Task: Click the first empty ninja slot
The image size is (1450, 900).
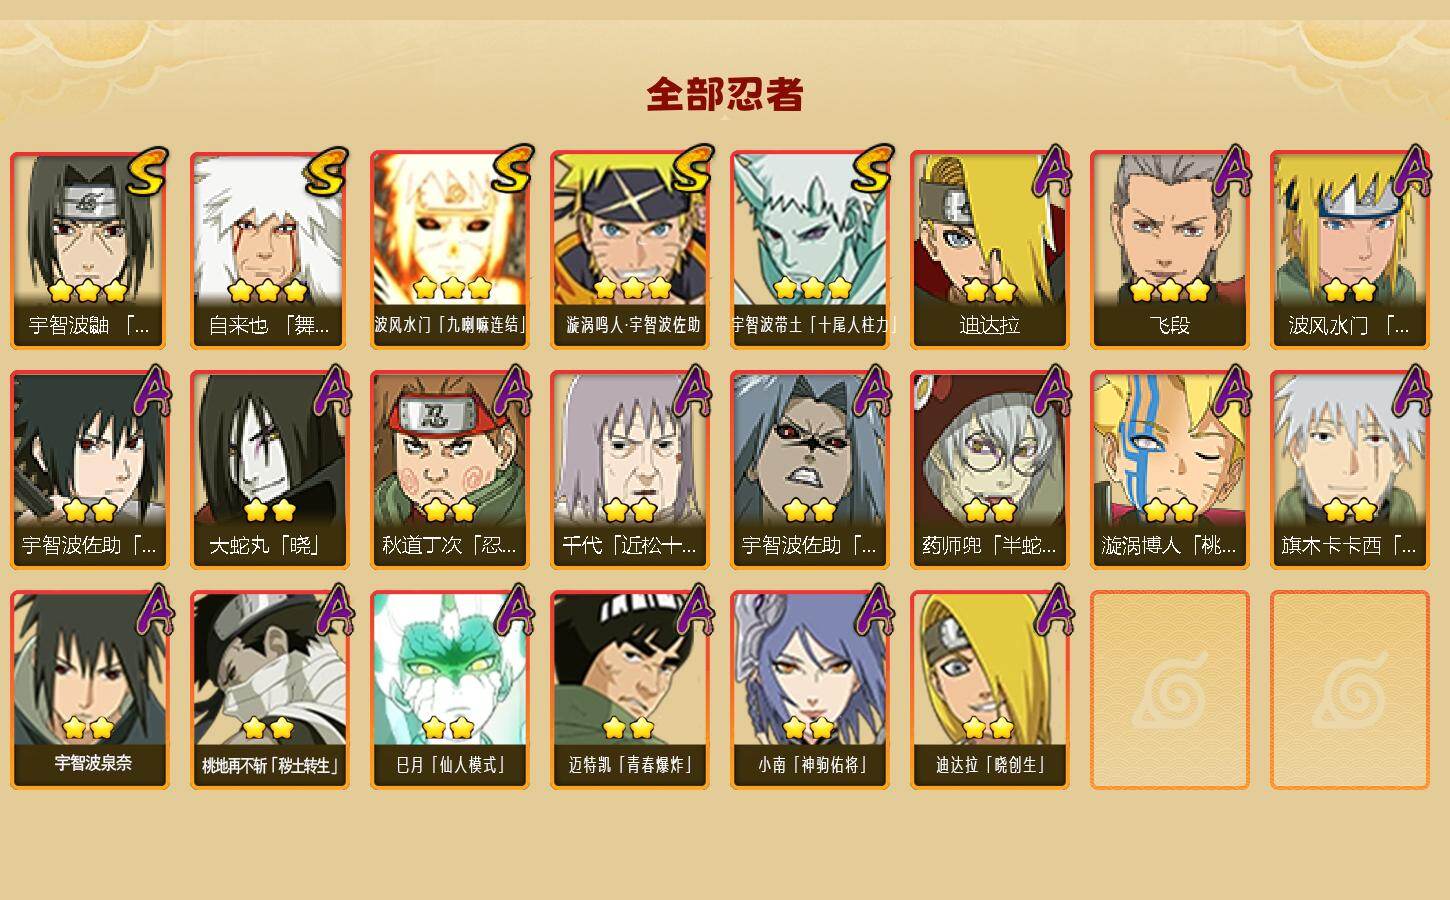Action: point(1169,690)
